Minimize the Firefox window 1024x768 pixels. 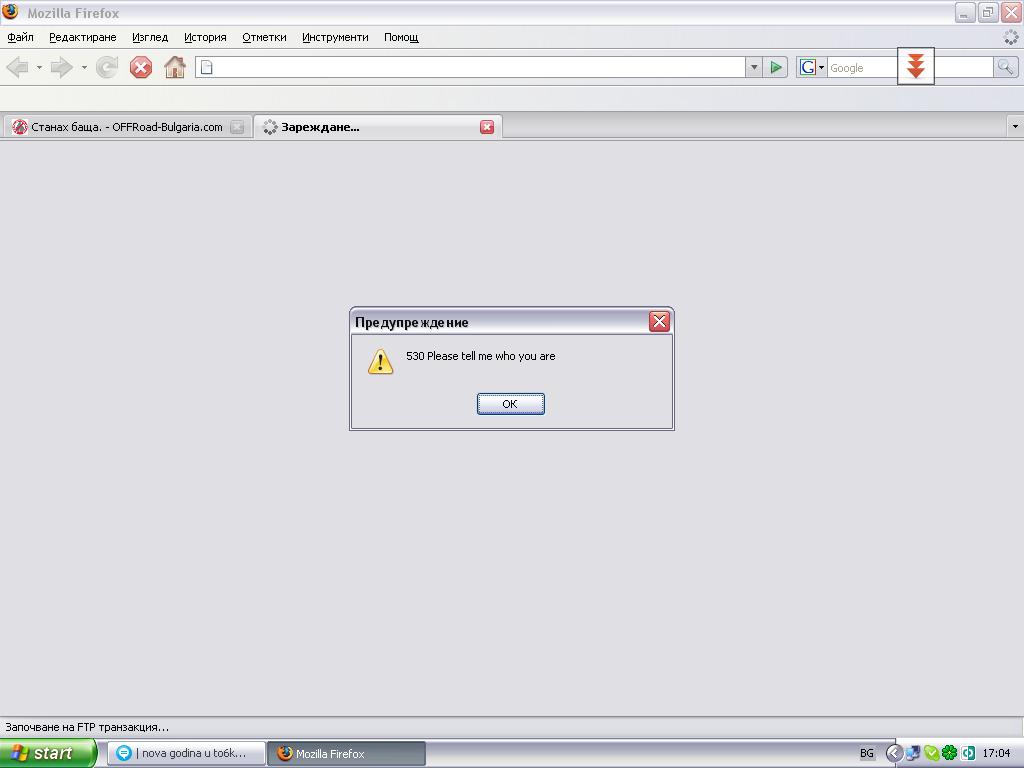pyautogui.click(x=965, y=12)
